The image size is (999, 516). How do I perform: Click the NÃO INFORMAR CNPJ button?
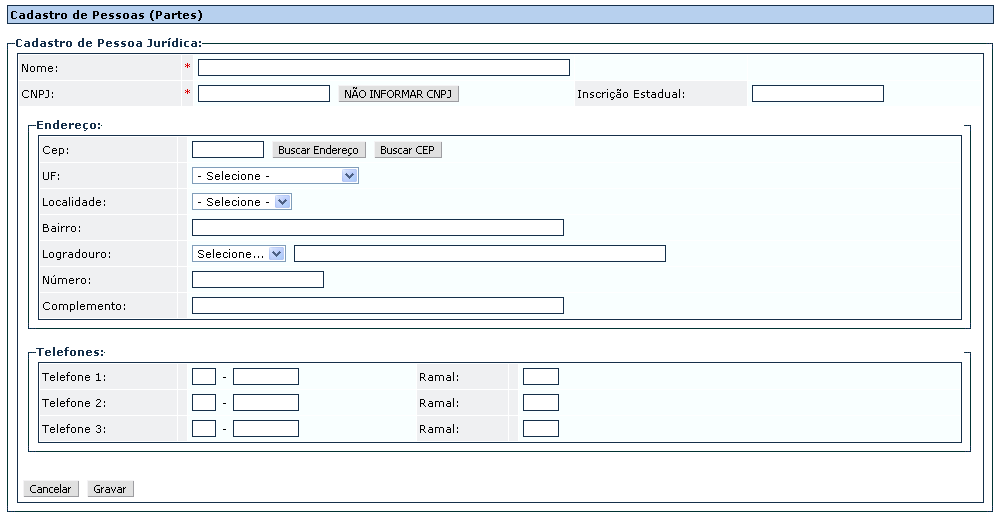398,94
